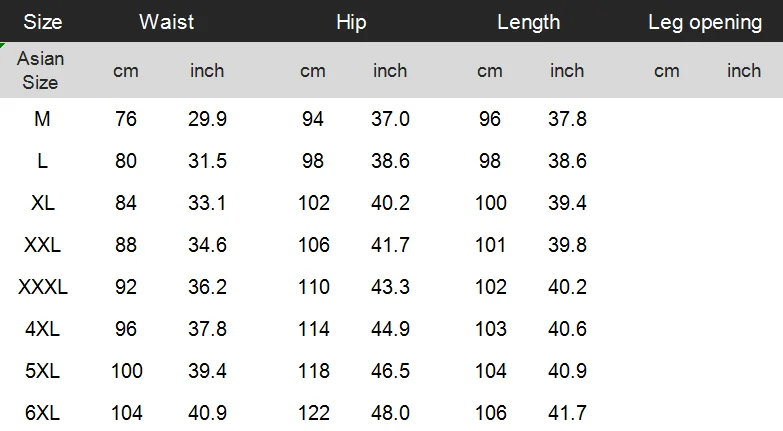Select the XXXL size row label
783x431 pixels.
click(x=42, y=287)
